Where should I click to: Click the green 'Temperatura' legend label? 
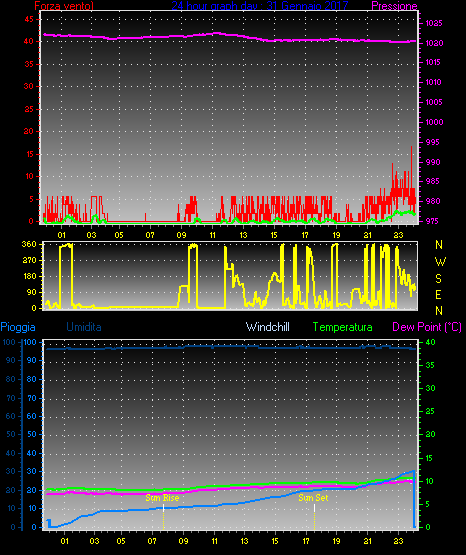(x=343, y=327)
